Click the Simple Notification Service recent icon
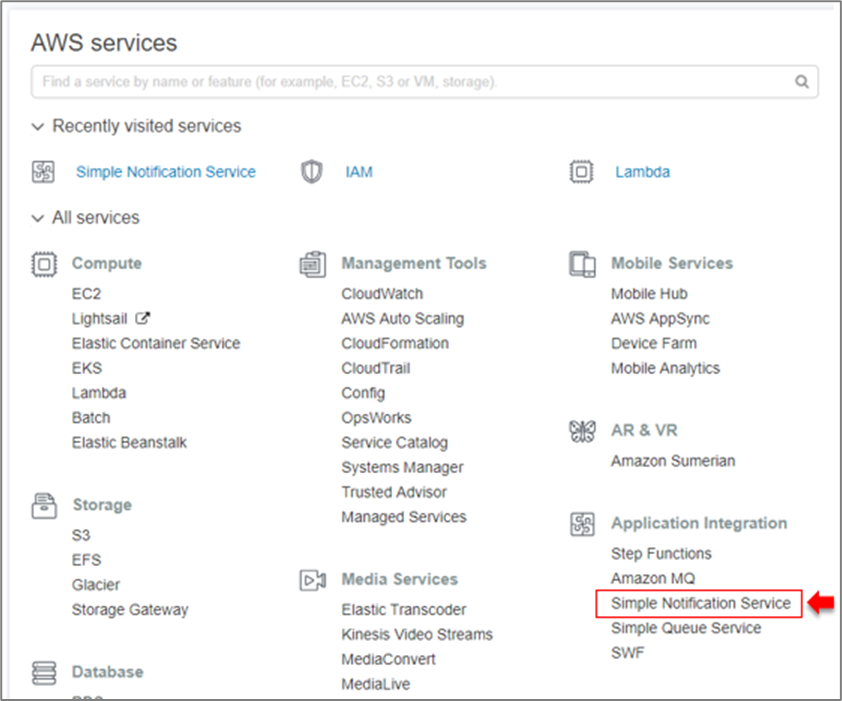 [x=43, y=172]
